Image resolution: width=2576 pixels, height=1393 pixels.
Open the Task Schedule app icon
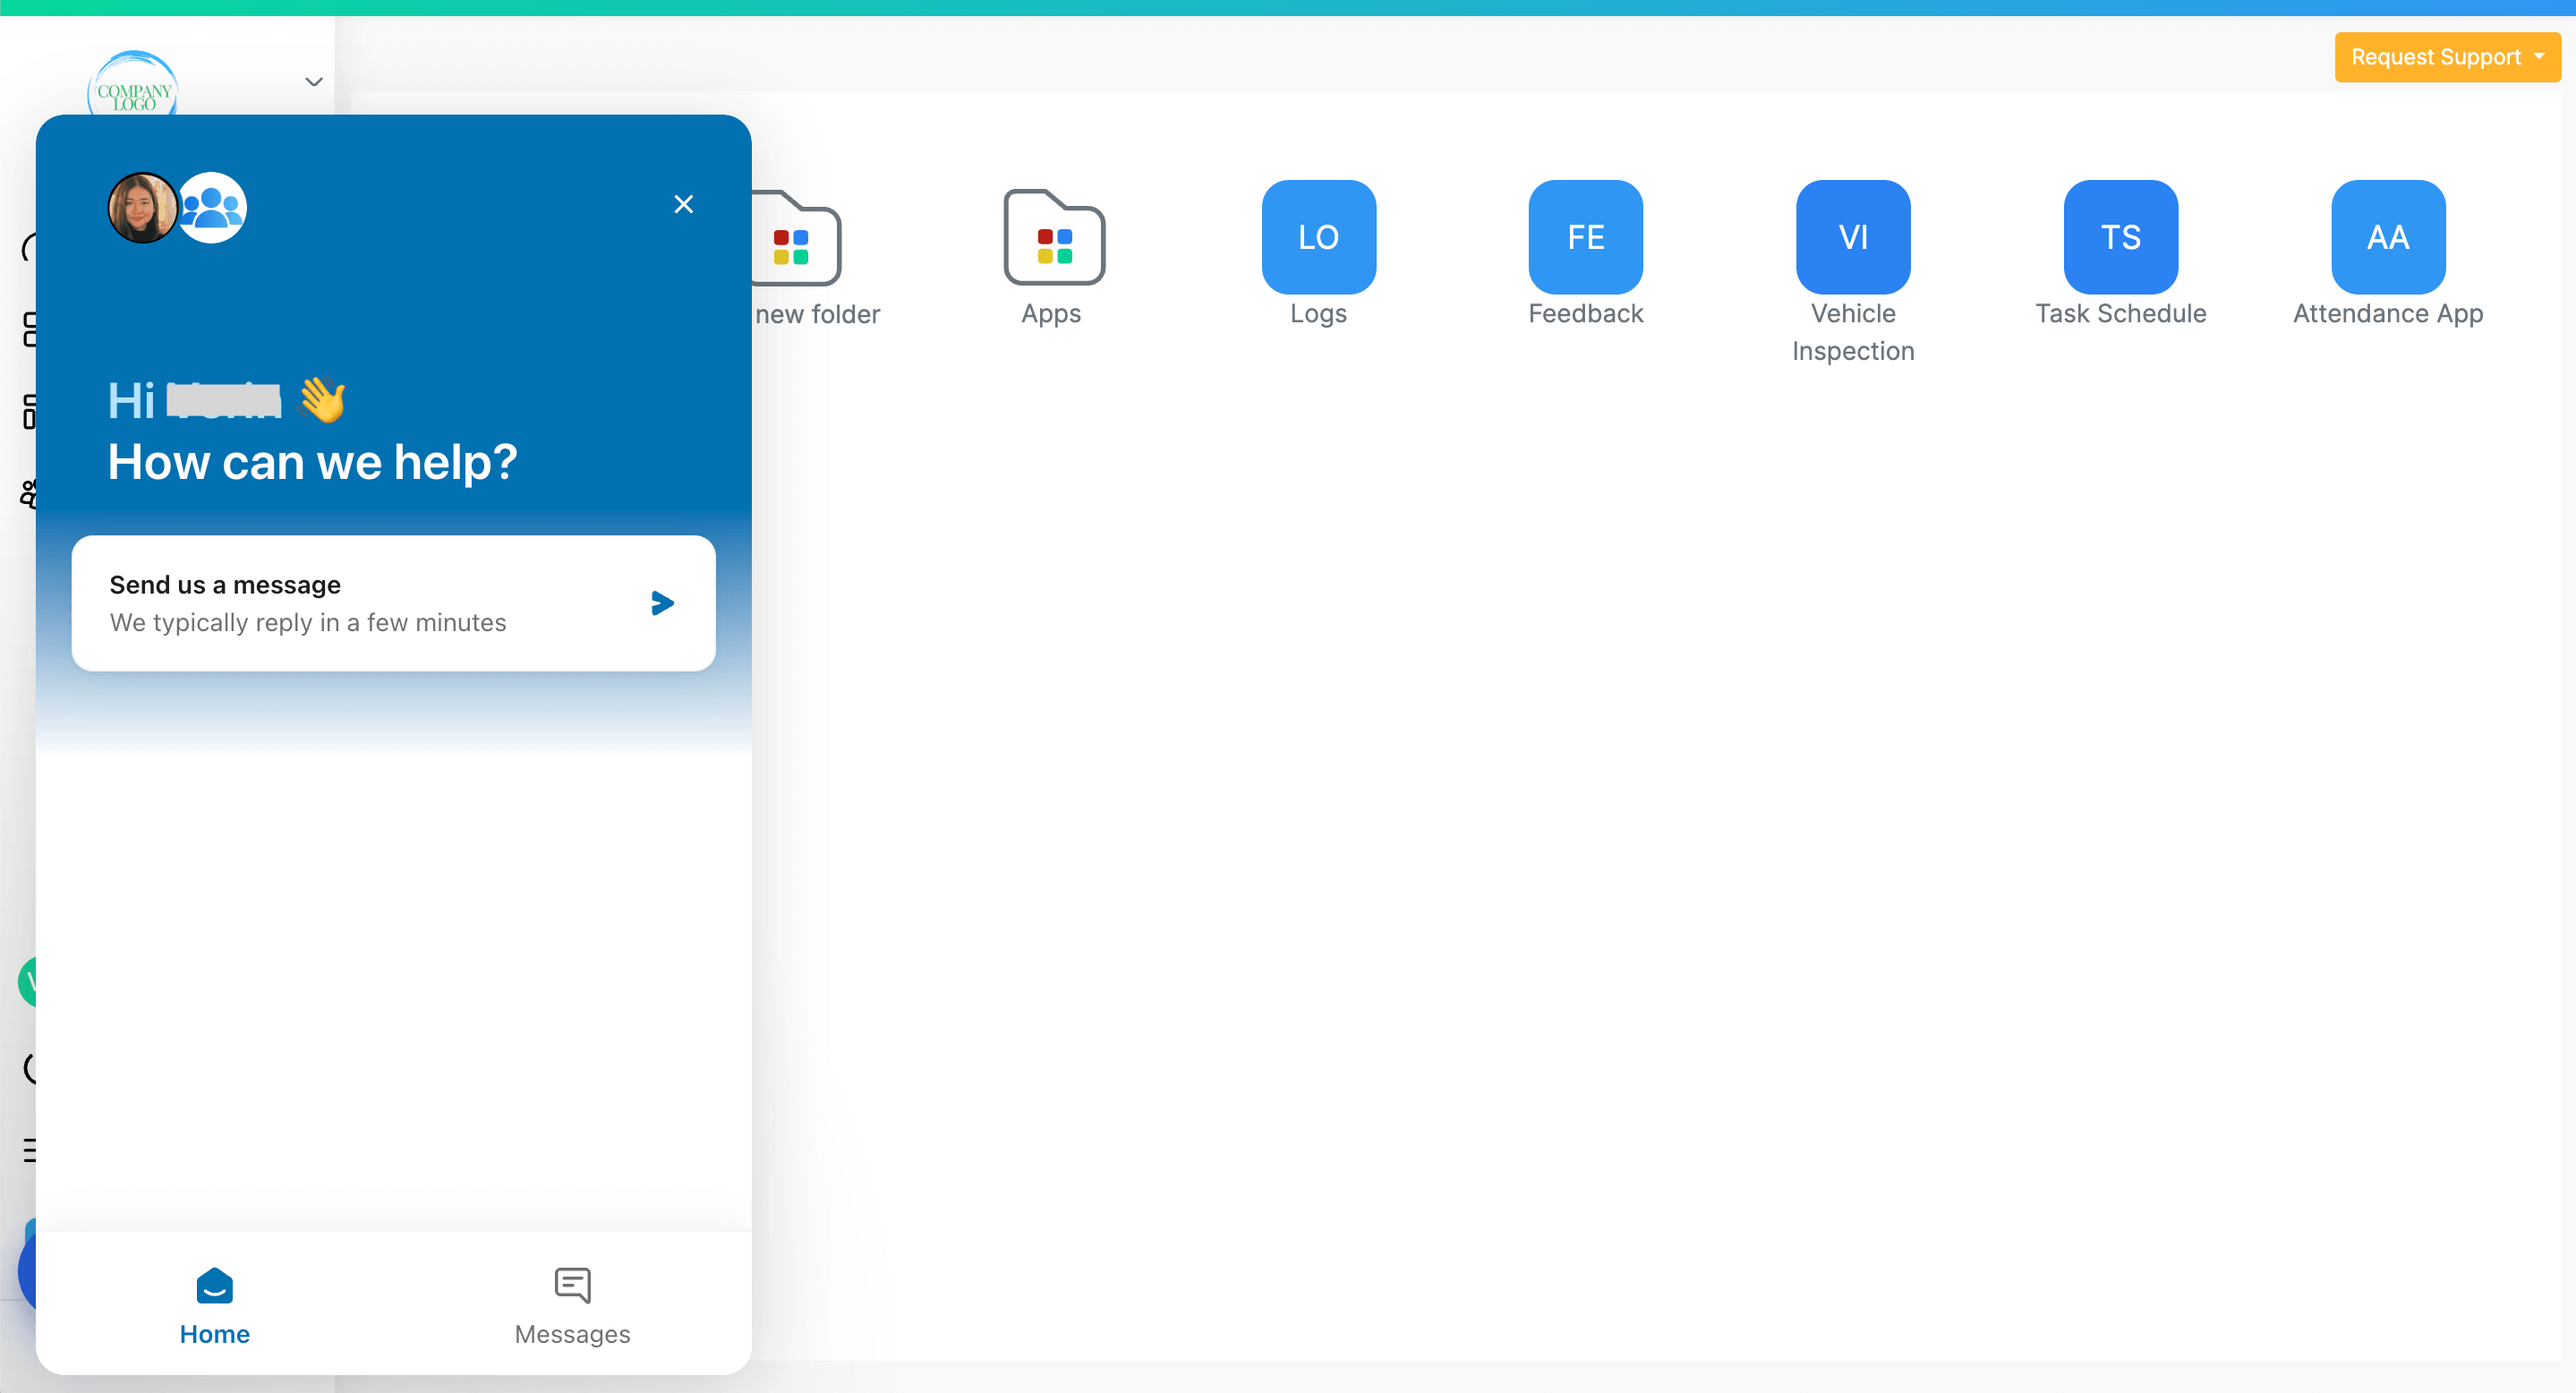(x=2120, y=237)
